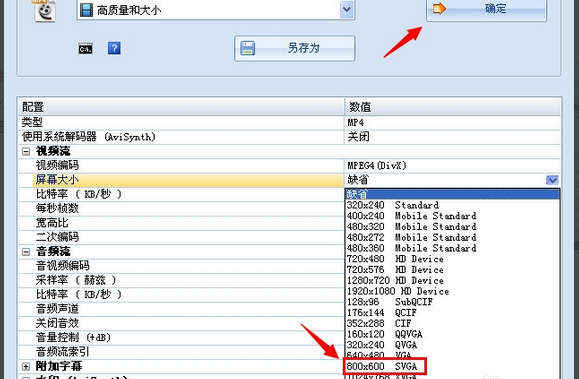Expand the 附加字幕 section

click(x=26, y=366)
